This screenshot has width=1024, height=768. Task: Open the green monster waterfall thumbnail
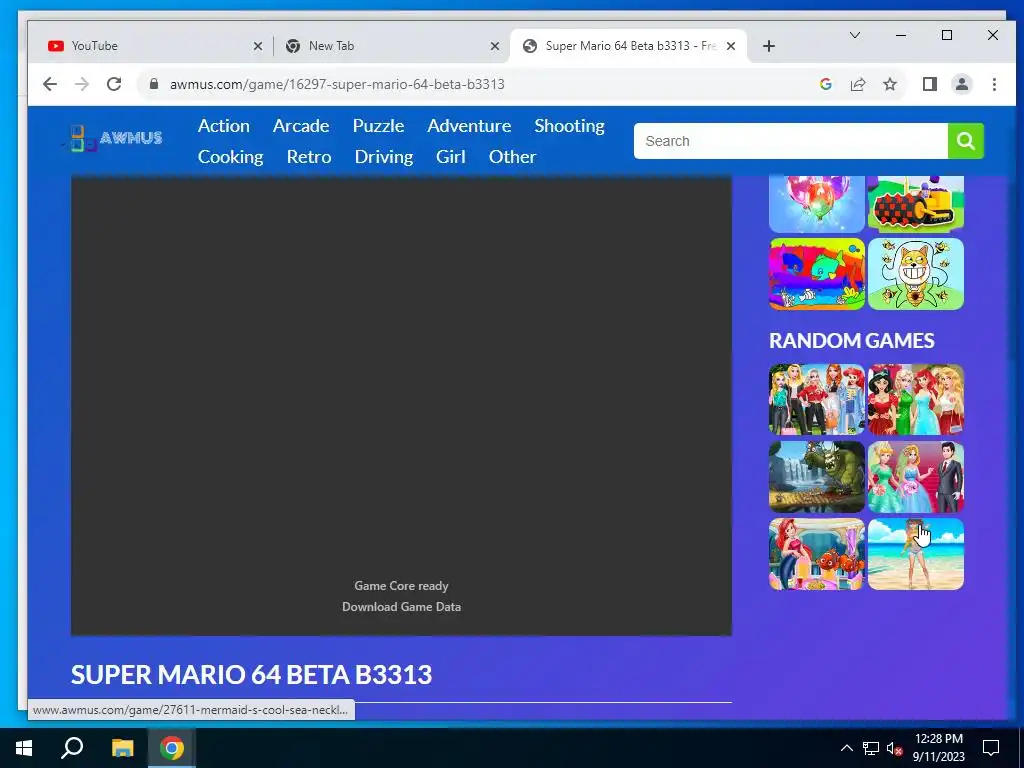point(817,477)
